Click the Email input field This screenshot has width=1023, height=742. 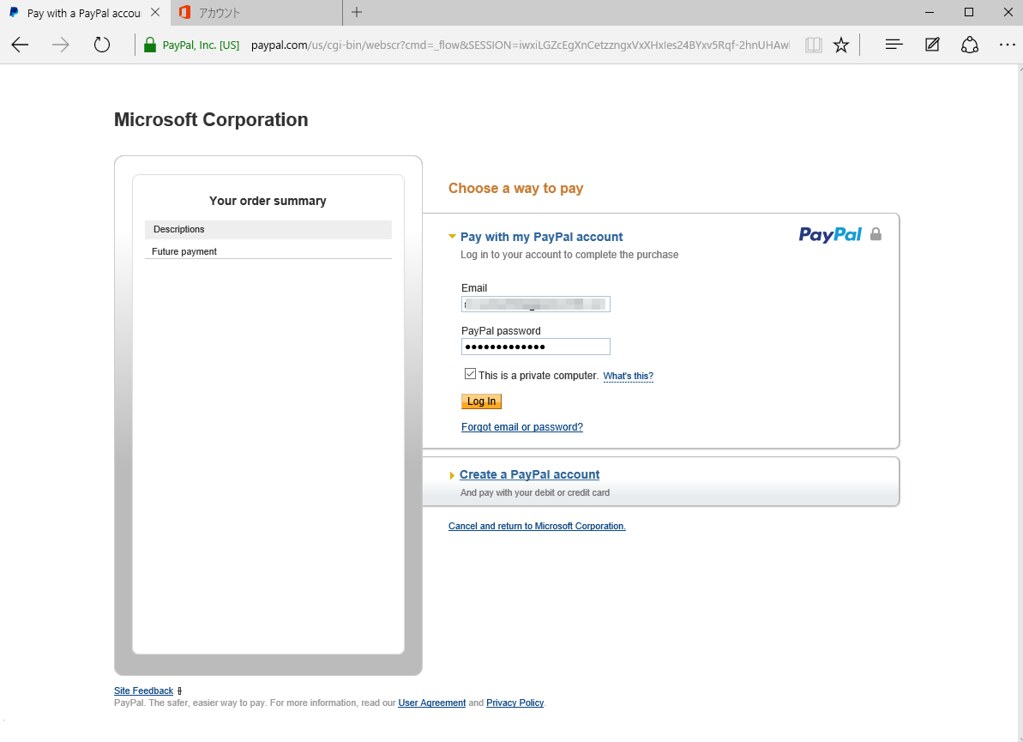[x=536, y=304]
